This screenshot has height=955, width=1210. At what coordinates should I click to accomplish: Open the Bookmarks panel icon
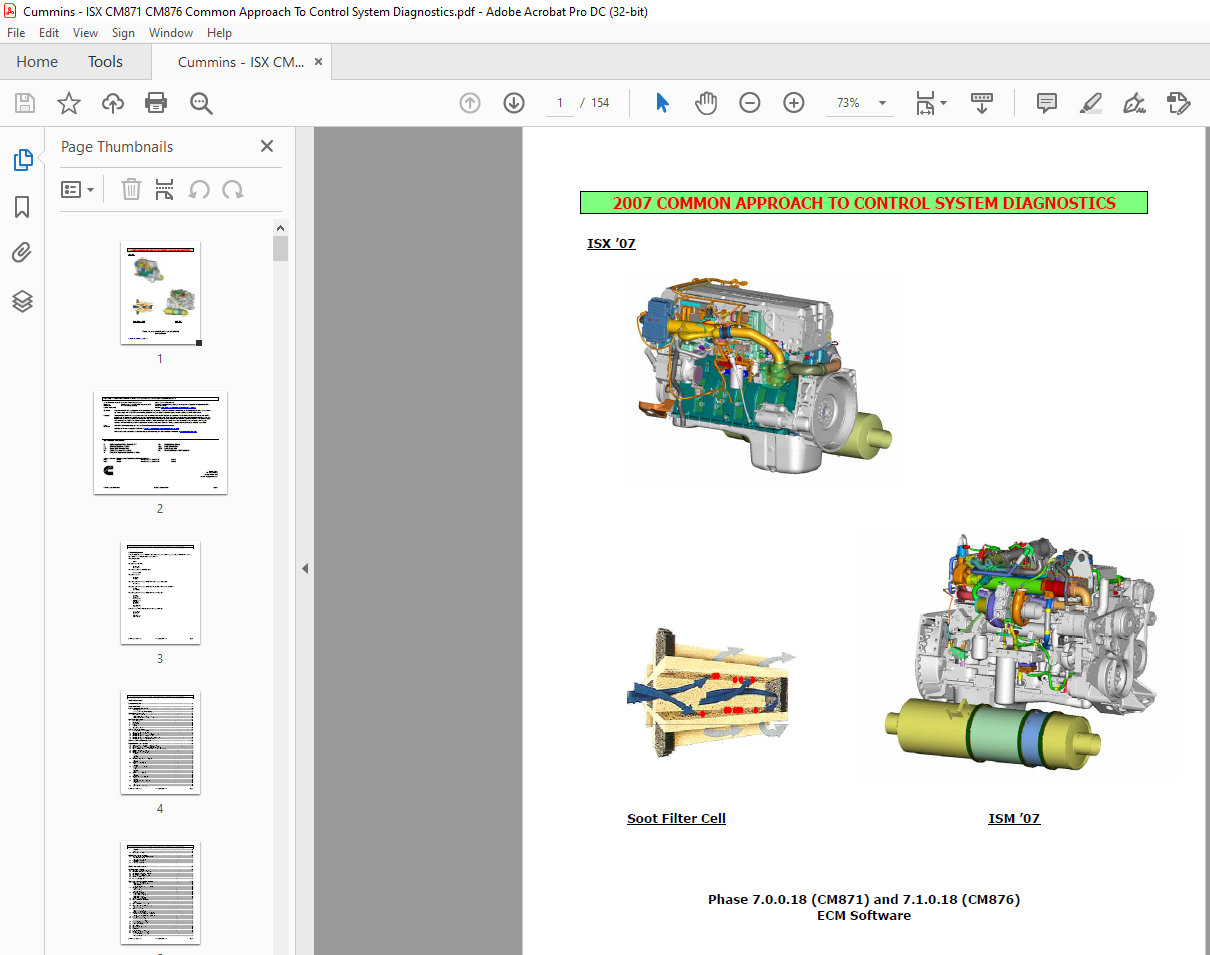click(x=22, y=207)
